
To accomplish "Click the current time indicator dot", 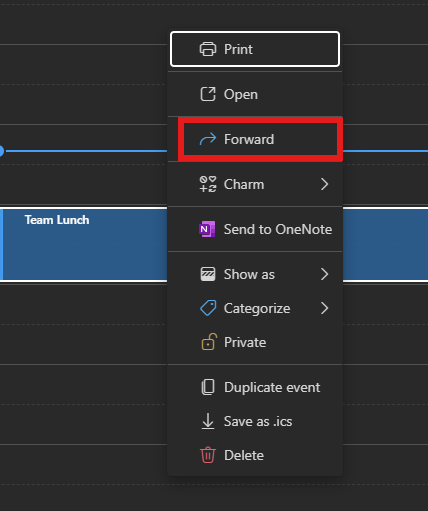I will point(1,151).
